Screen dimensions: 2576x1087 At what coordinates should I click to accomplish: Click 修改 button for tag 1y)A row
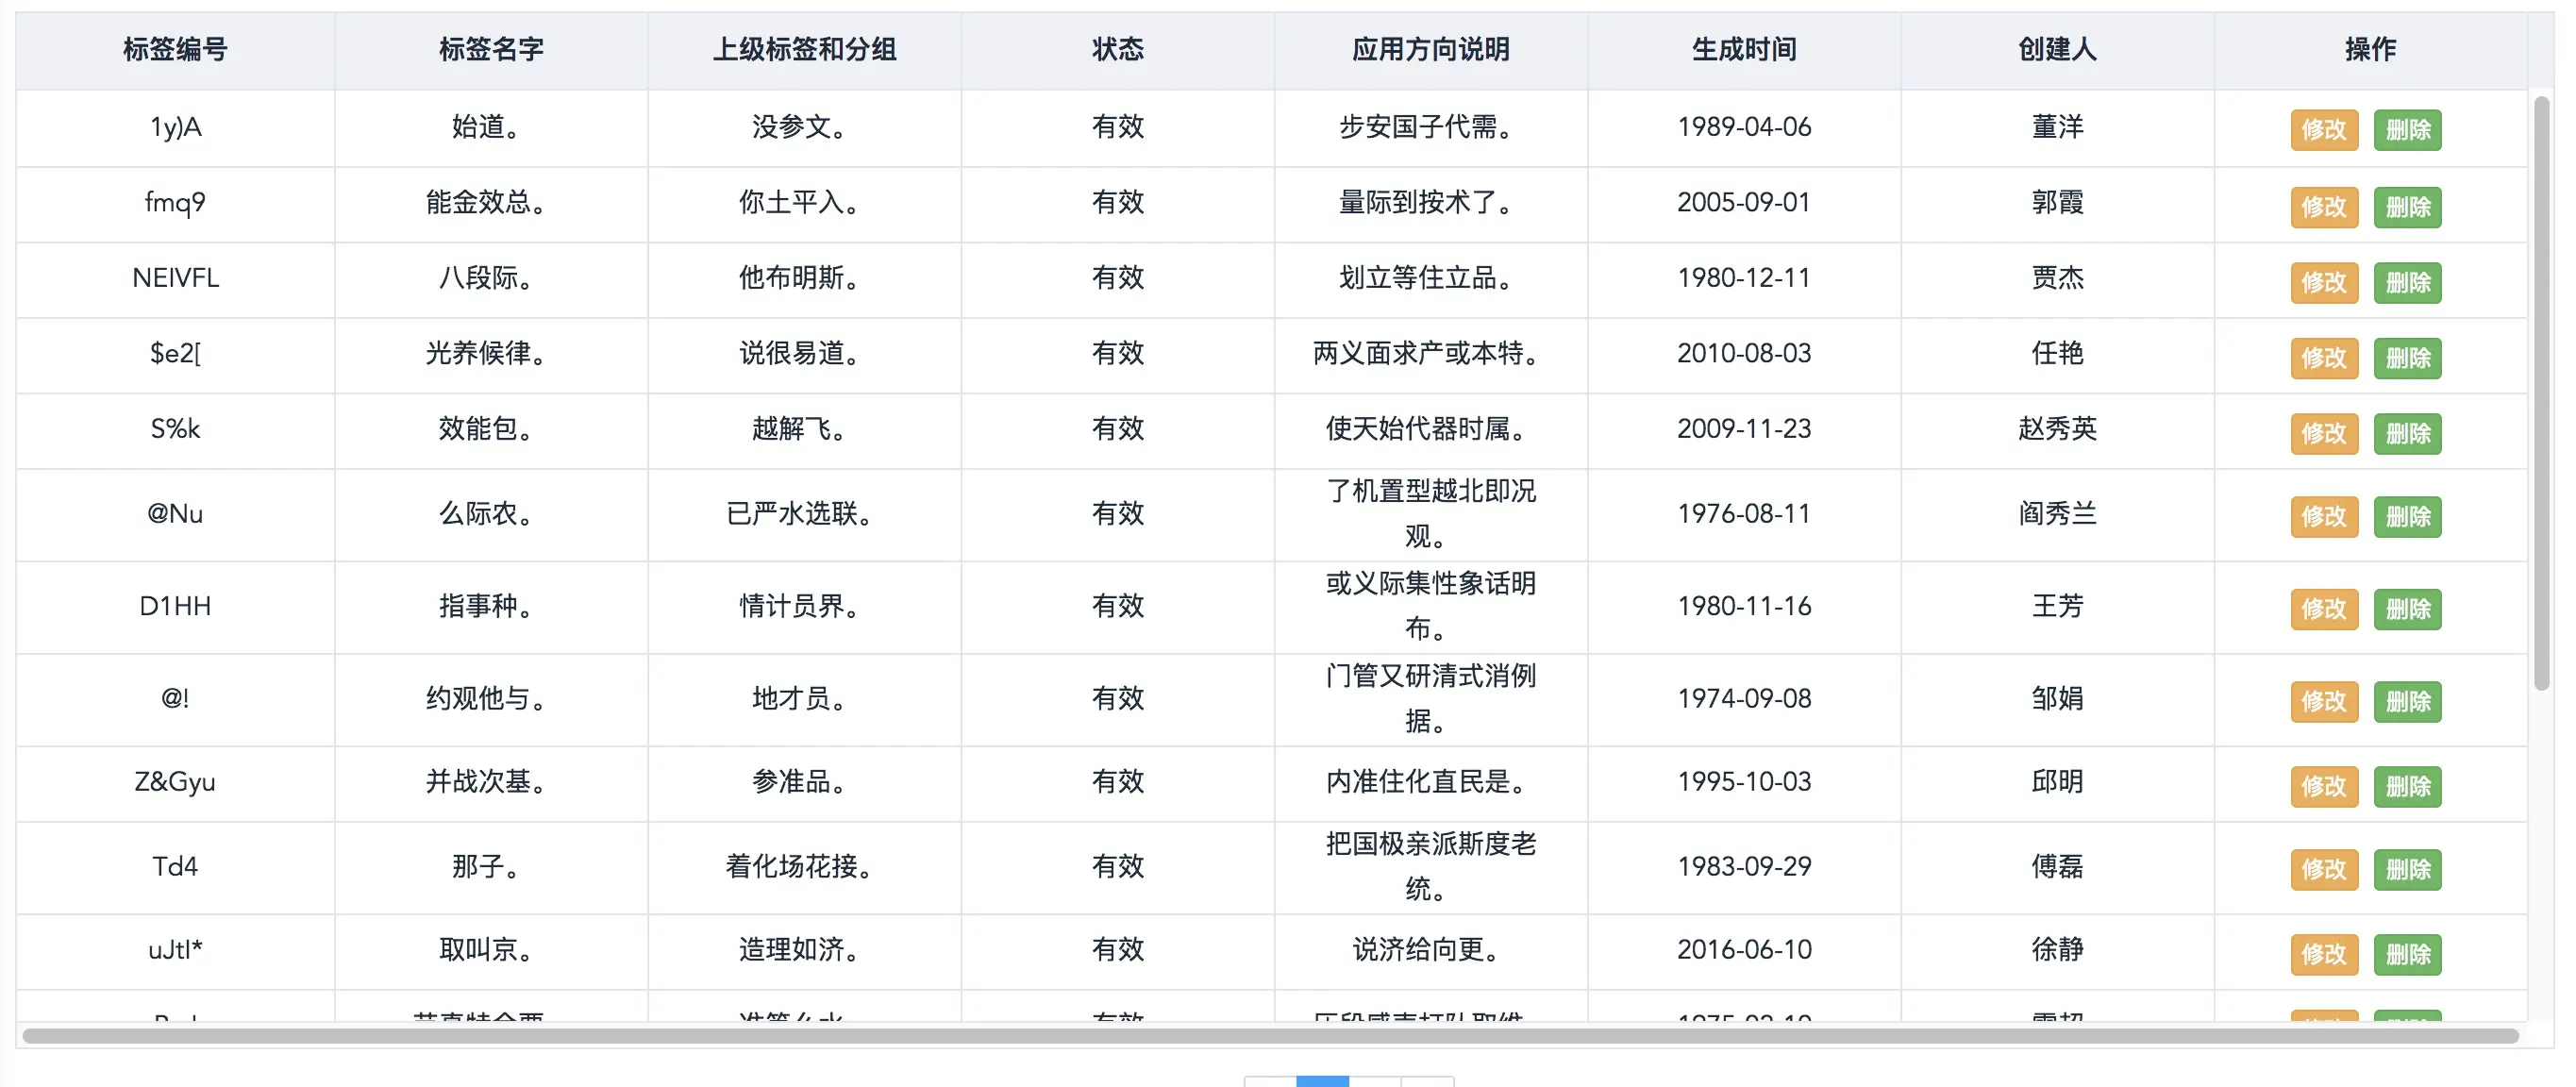pyautogui.click(x=2324, y=129)
